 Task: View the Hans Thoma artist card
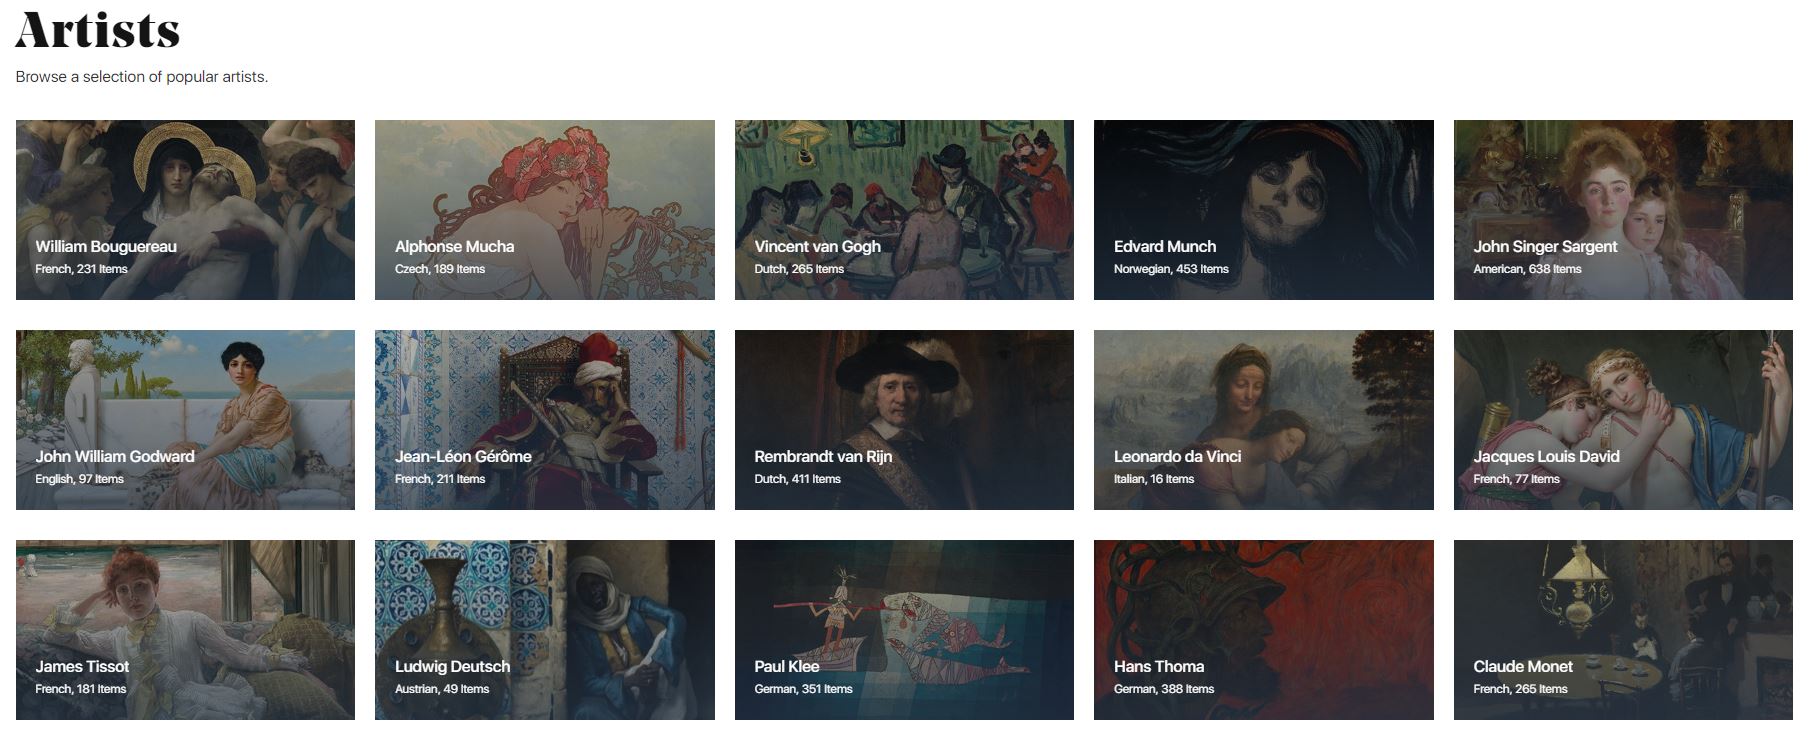(1264, 630)
